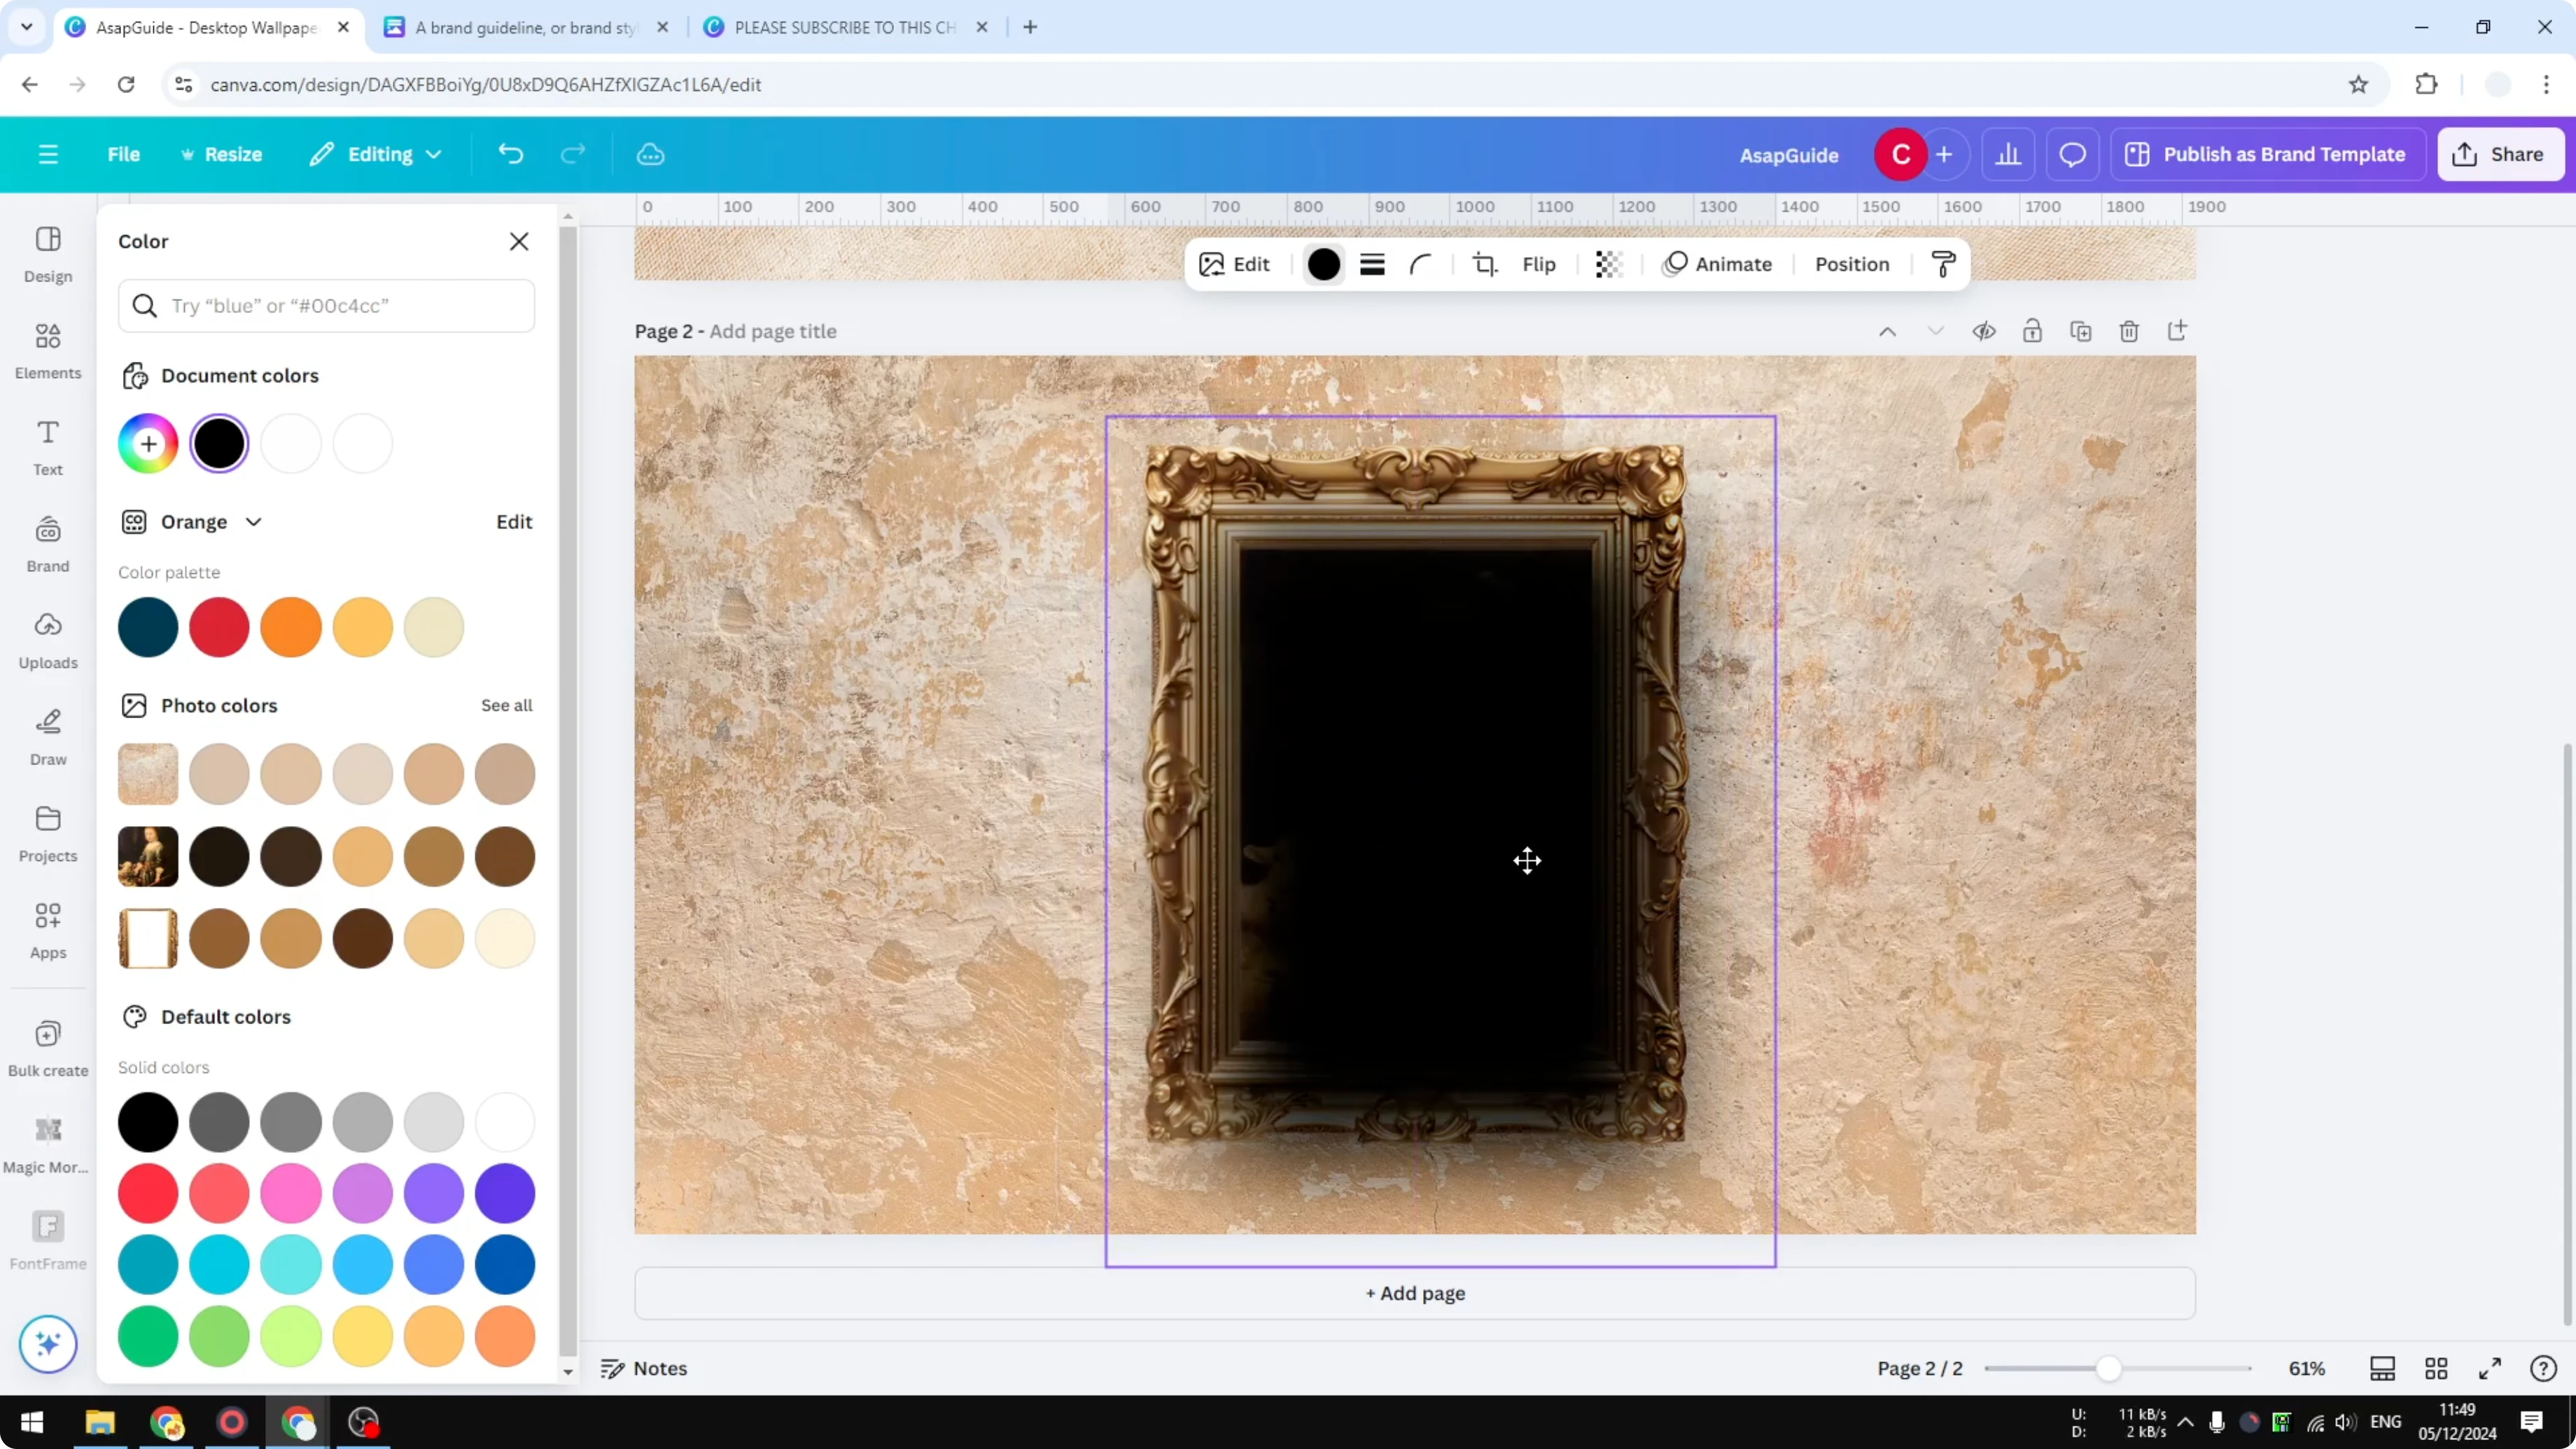
Task: Open the File menu
Action: click(x=124, y=154)
